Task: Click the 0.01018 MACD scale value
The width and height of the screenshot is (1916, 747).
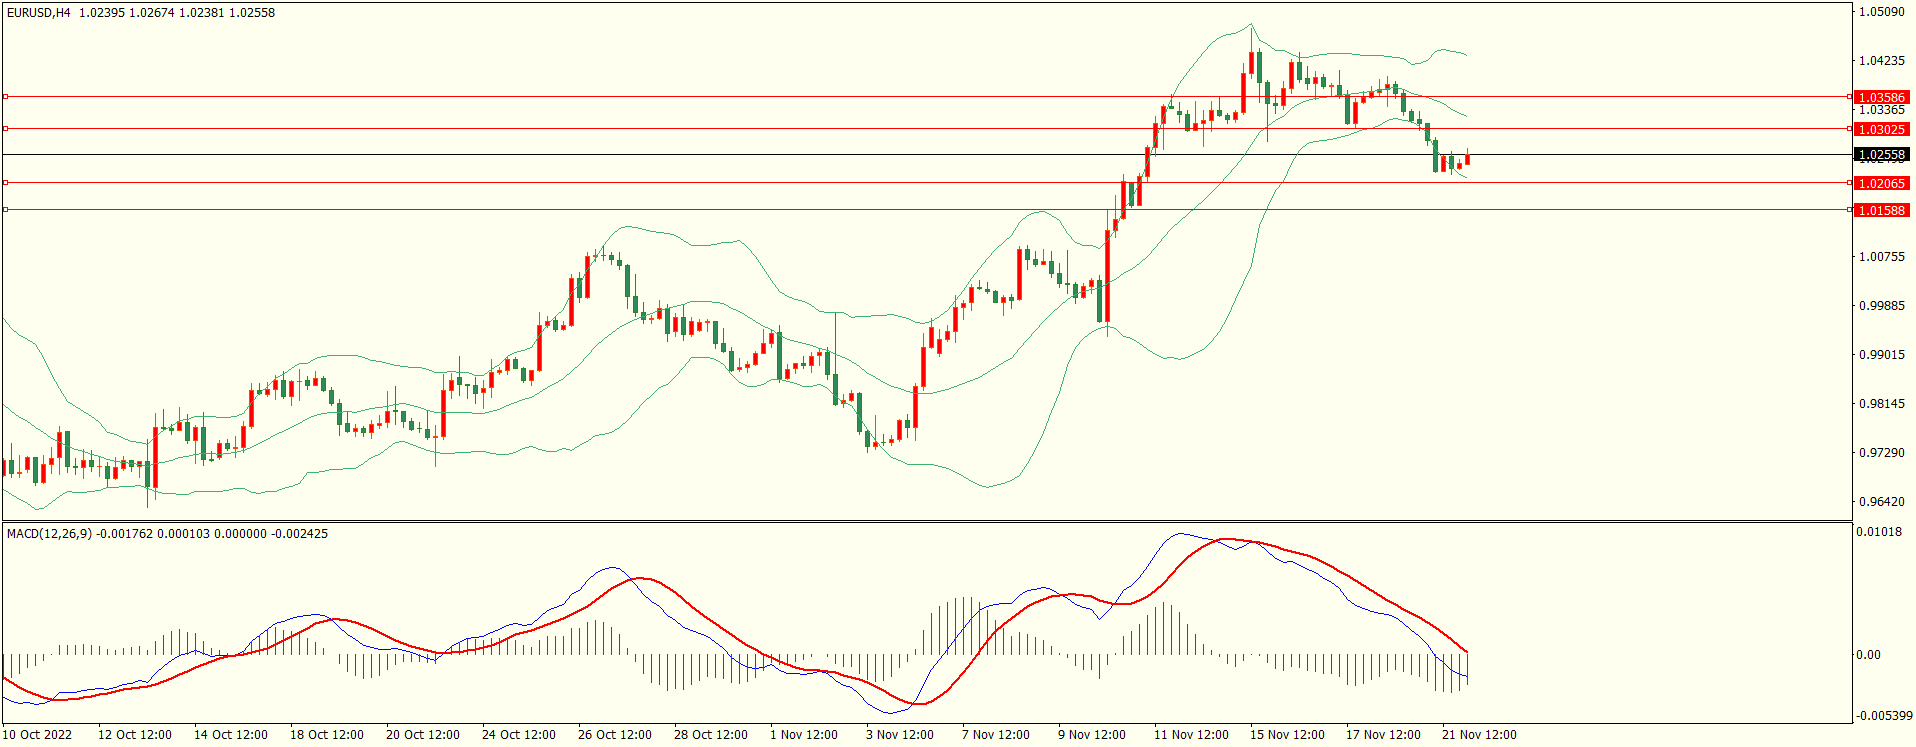Action: [1879, 532]
